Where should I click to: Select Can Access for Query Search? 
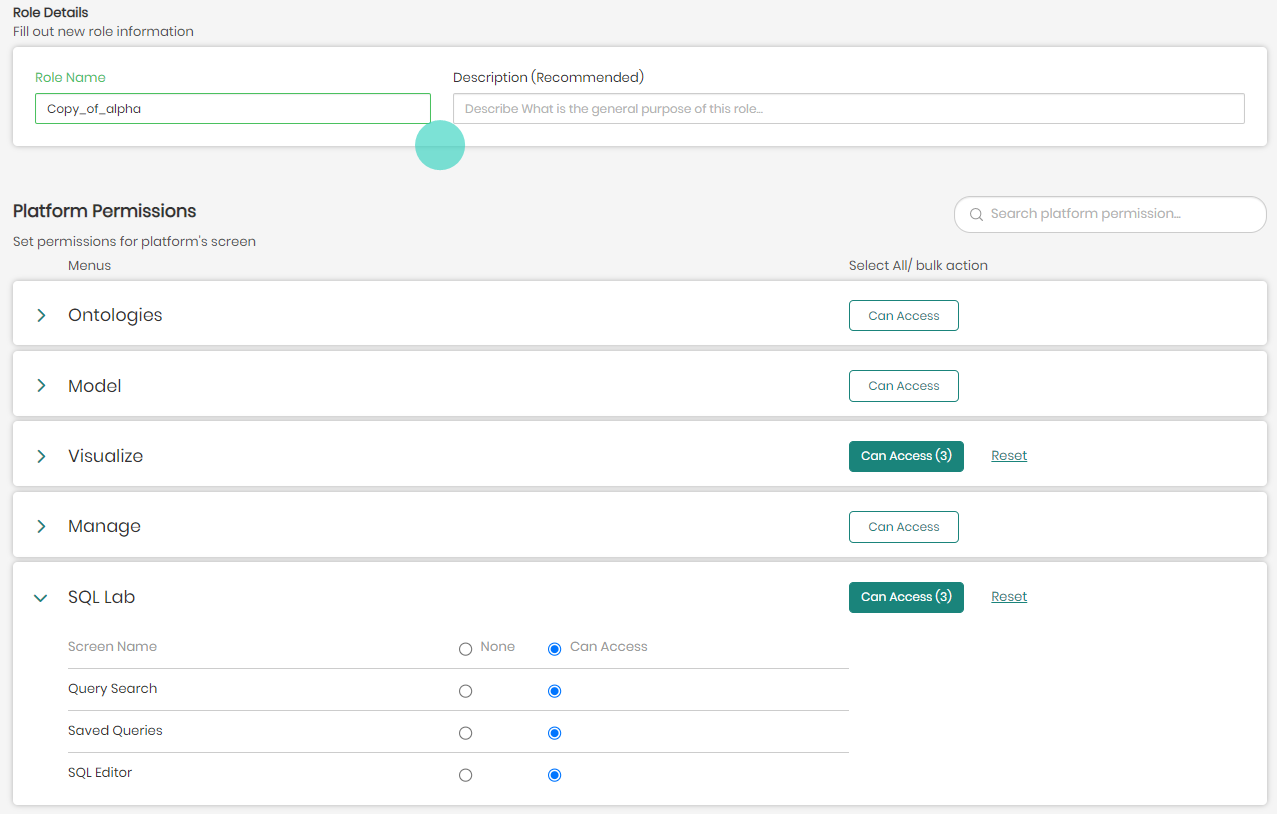[x=554, y=690]
